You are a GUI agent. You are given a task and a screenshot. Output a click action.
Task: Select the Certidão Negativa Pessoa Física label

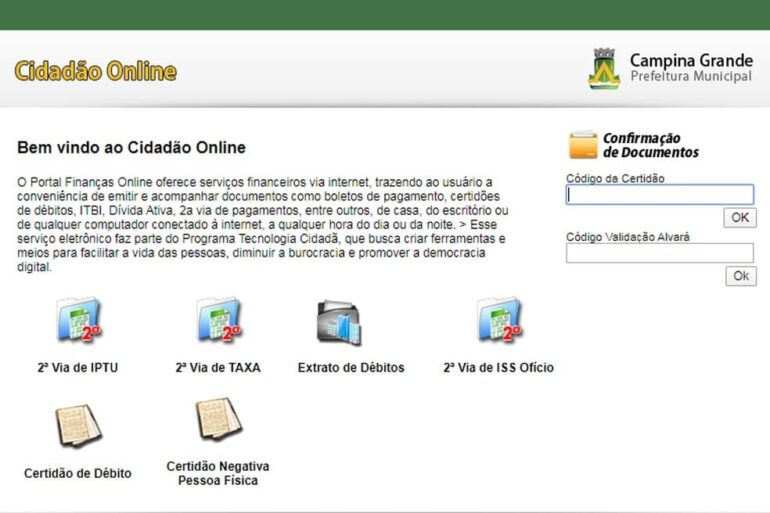(x=218, y=473)
